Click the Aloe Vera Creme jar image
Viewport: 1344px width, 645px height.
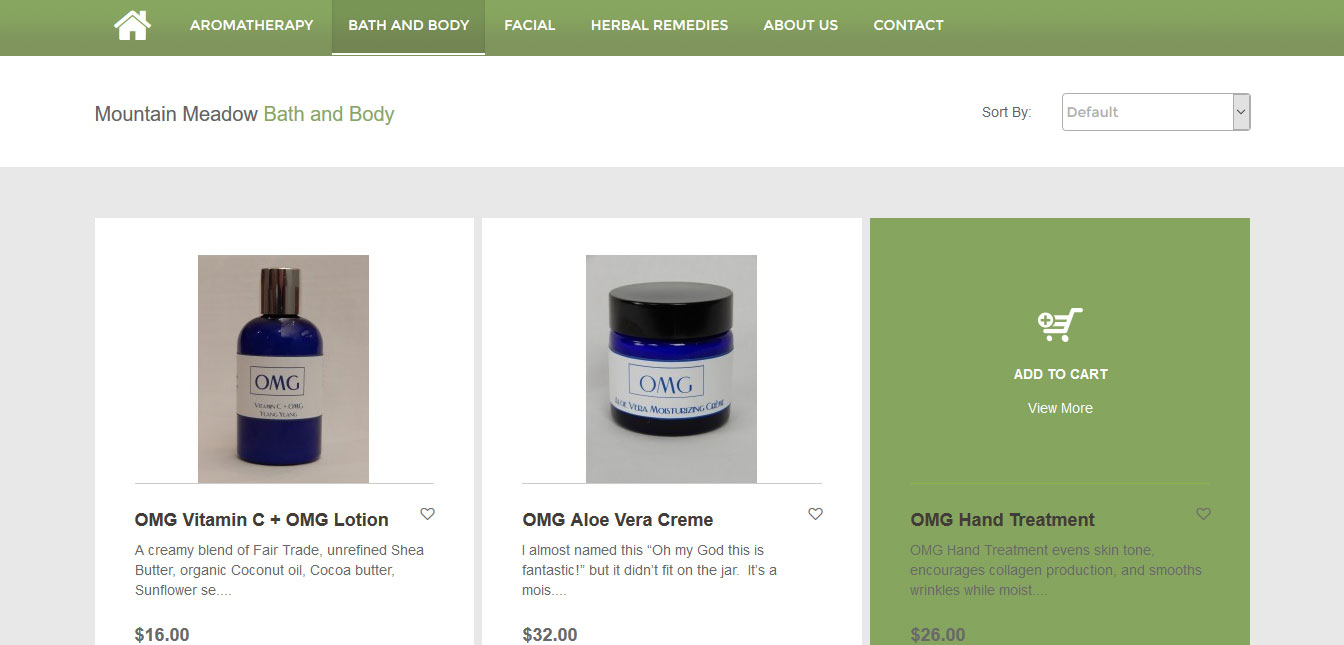pos(671,369)
